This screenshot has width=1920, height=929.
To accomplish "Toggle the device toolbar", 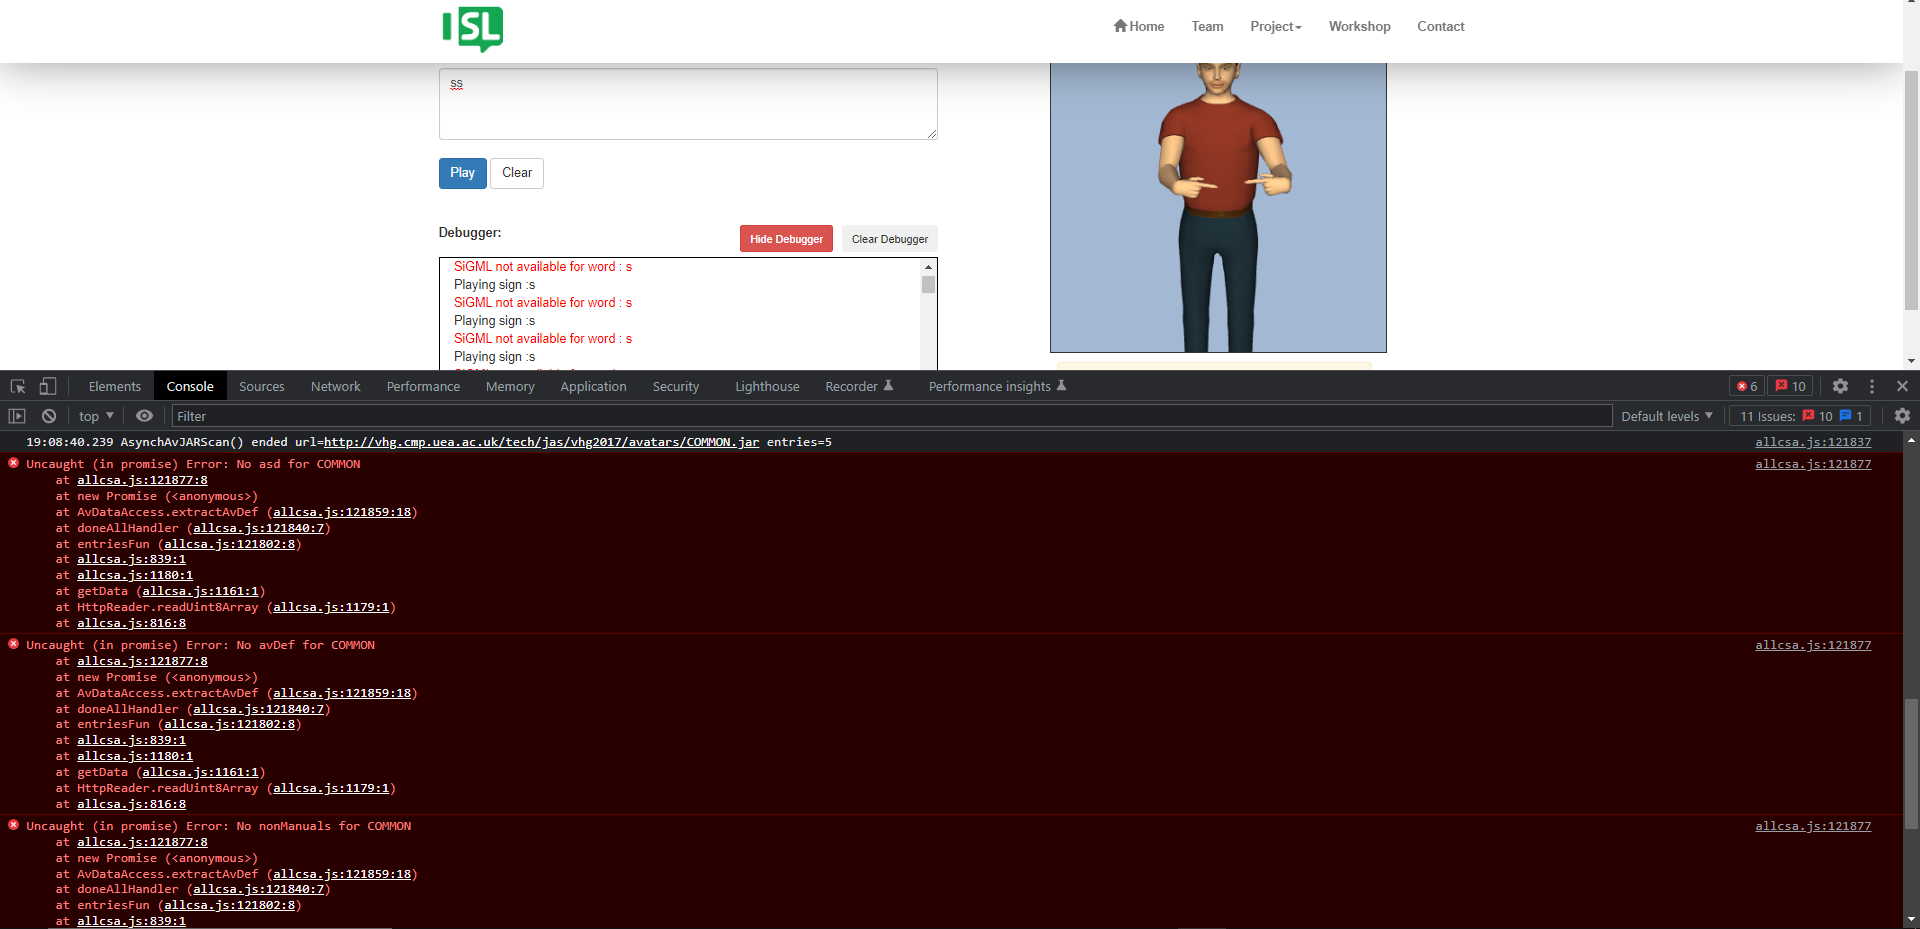I will click(x=48, y=386).
